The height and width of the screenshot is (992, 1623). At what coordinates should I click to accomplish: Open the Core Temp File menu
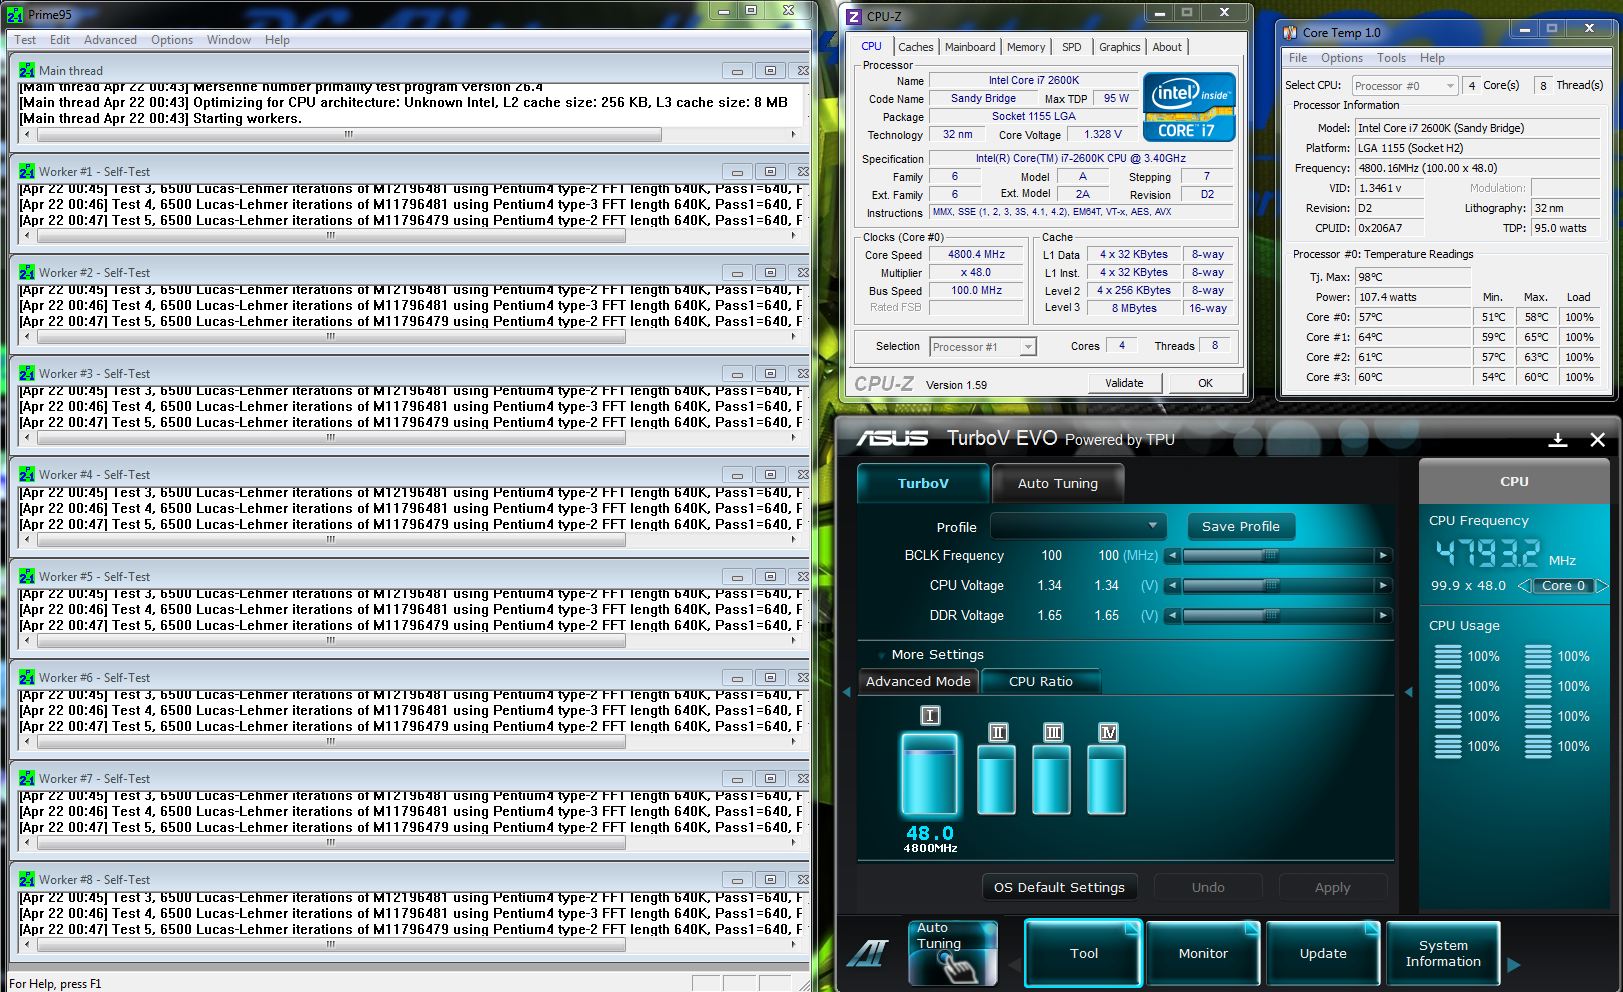pyautogui.click(x=1298, y=58)
